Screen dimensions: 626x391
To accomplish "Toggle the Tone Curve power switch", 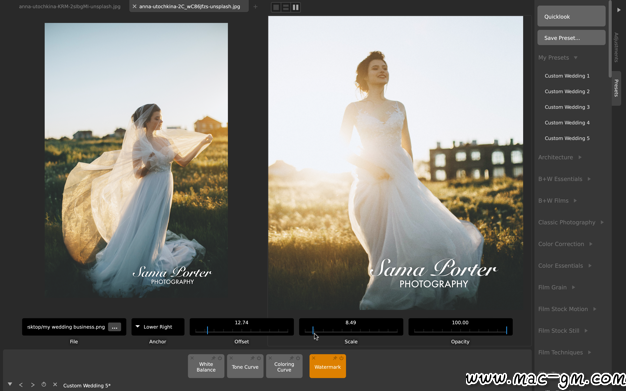I will (x=259, y=358).
